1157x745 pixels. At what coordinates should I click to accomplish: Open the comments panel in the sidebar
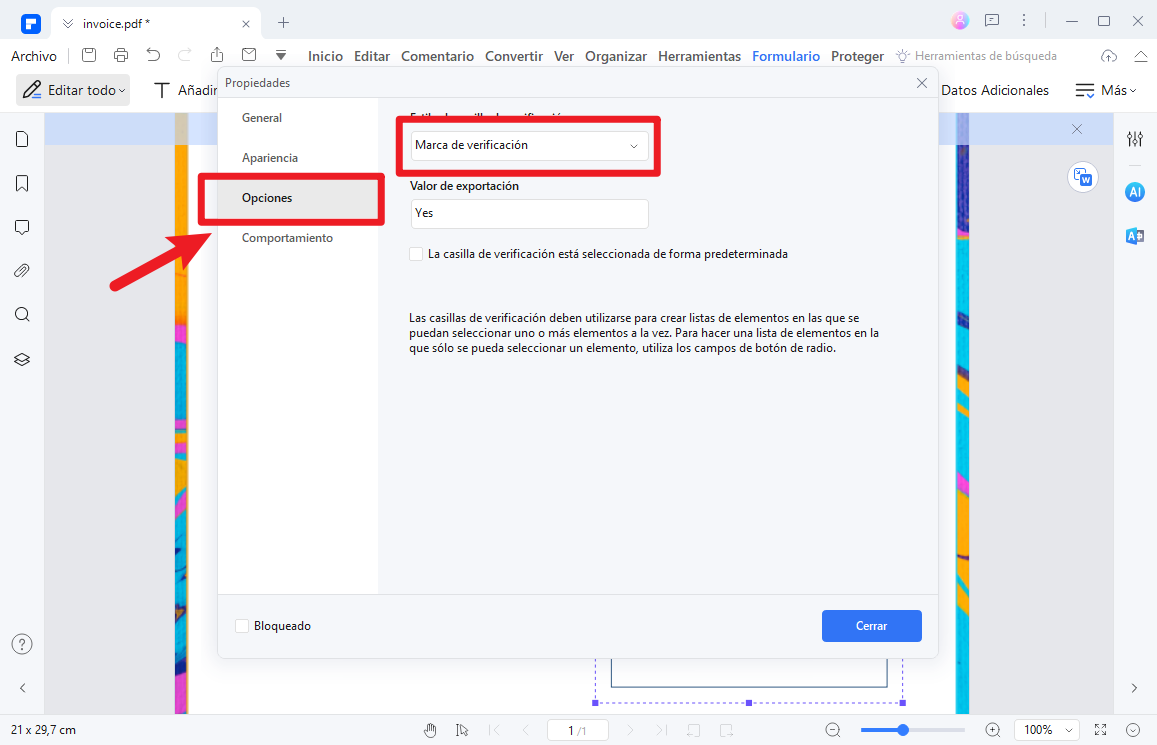pyautogui.click(x=22, y=227)
